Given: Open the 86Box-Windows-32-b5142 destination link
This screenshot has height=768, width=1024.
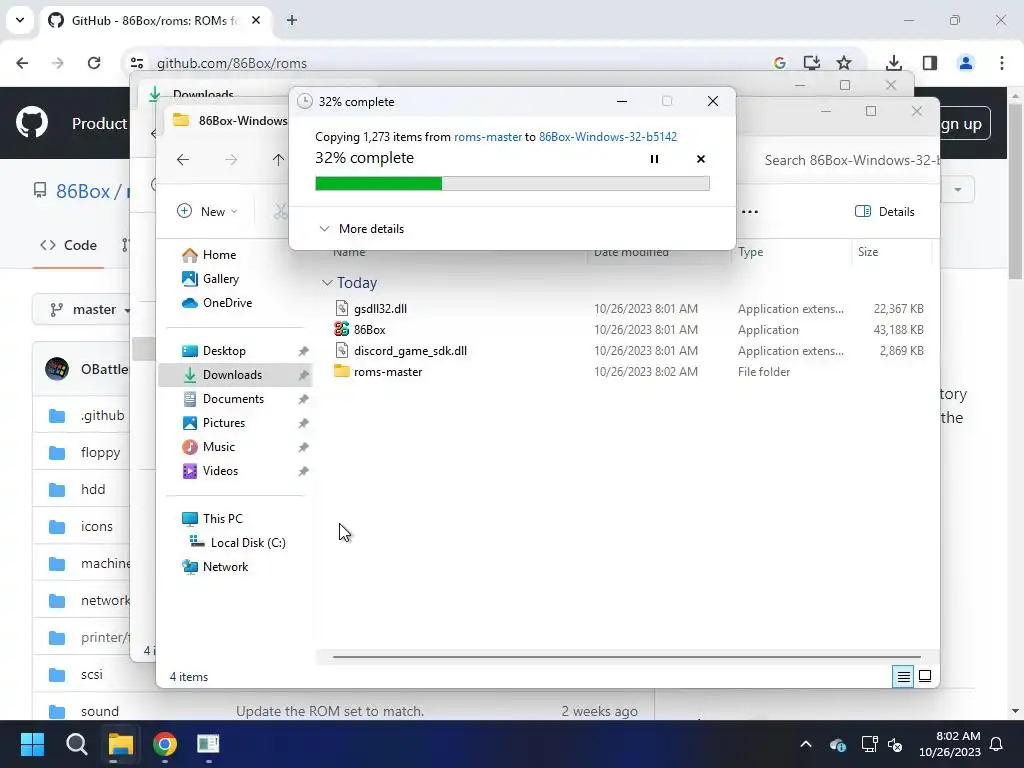Looking at the screenshot, I should [x=607, y=136].
